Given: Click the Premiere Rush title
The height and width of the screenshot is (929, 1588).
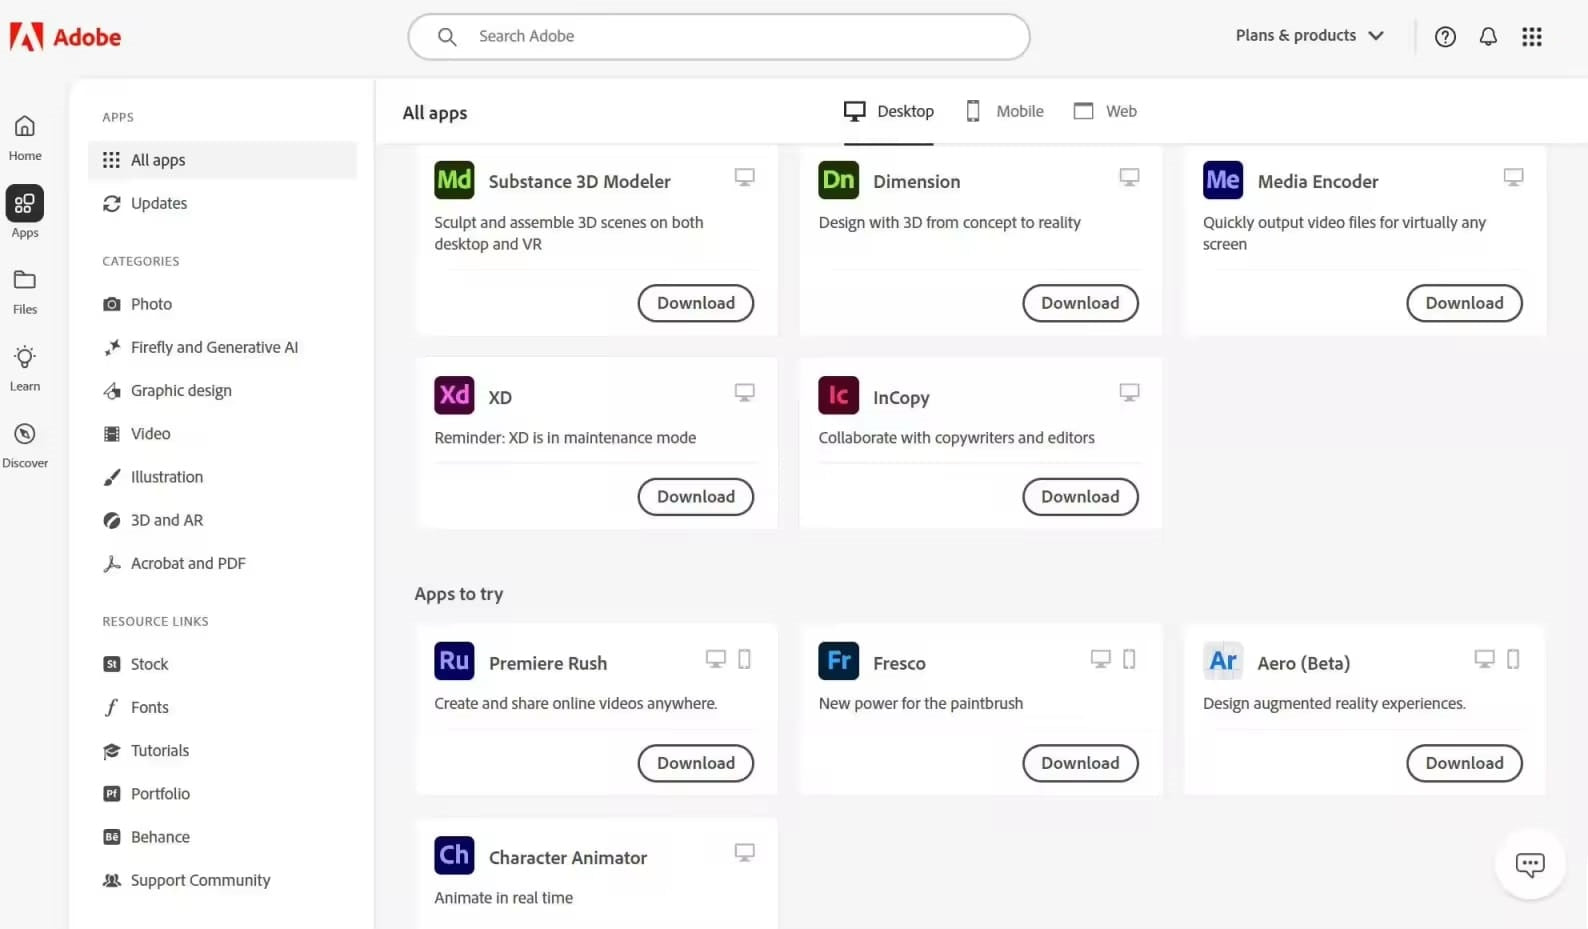Looking at the screenshot, I should [x=548, y=663].
